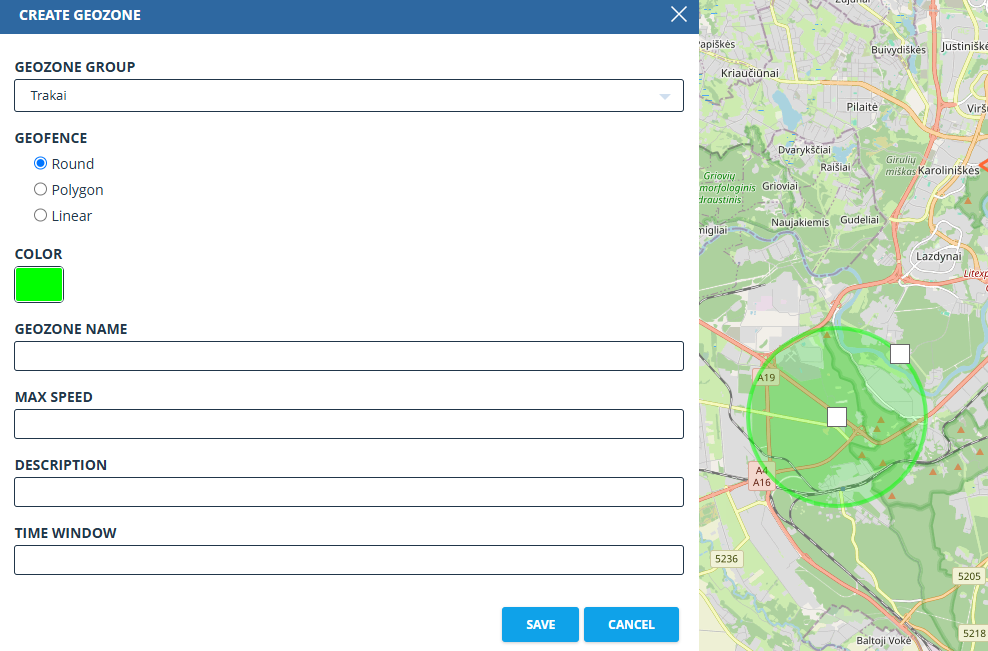988x651 pixels.
Task: Click the center handle of the geozone circle
Action: [x=836, y=416]
